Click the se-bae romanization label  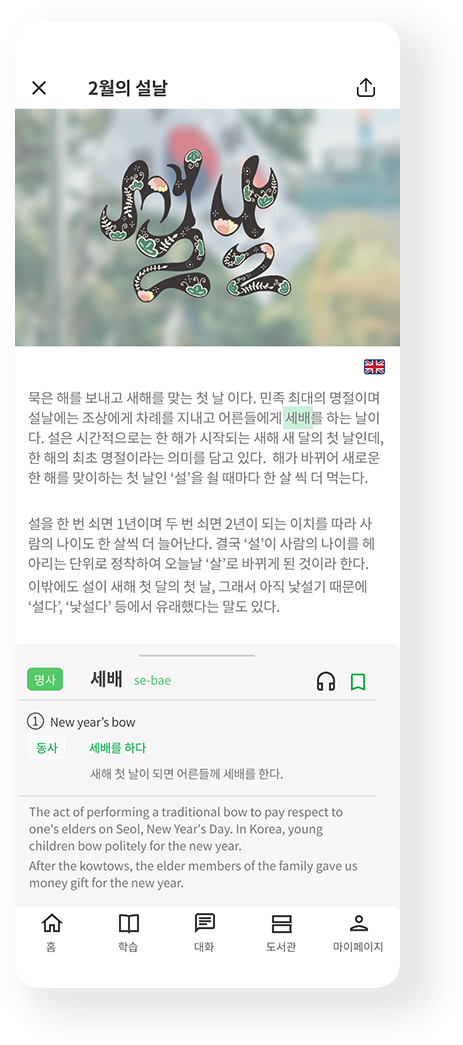(x=152, y=680)
